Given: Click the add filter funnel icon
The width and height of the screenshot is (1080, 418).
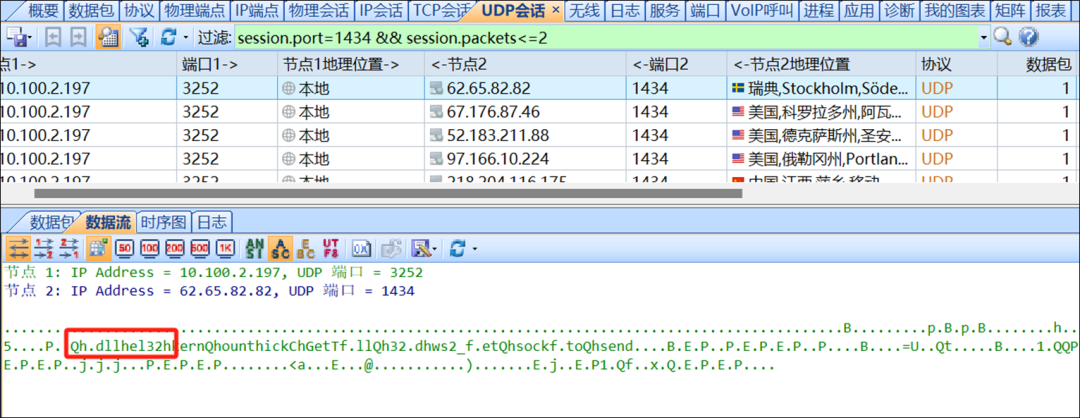Looking at the screenshot, I should (x=140, y=37).
